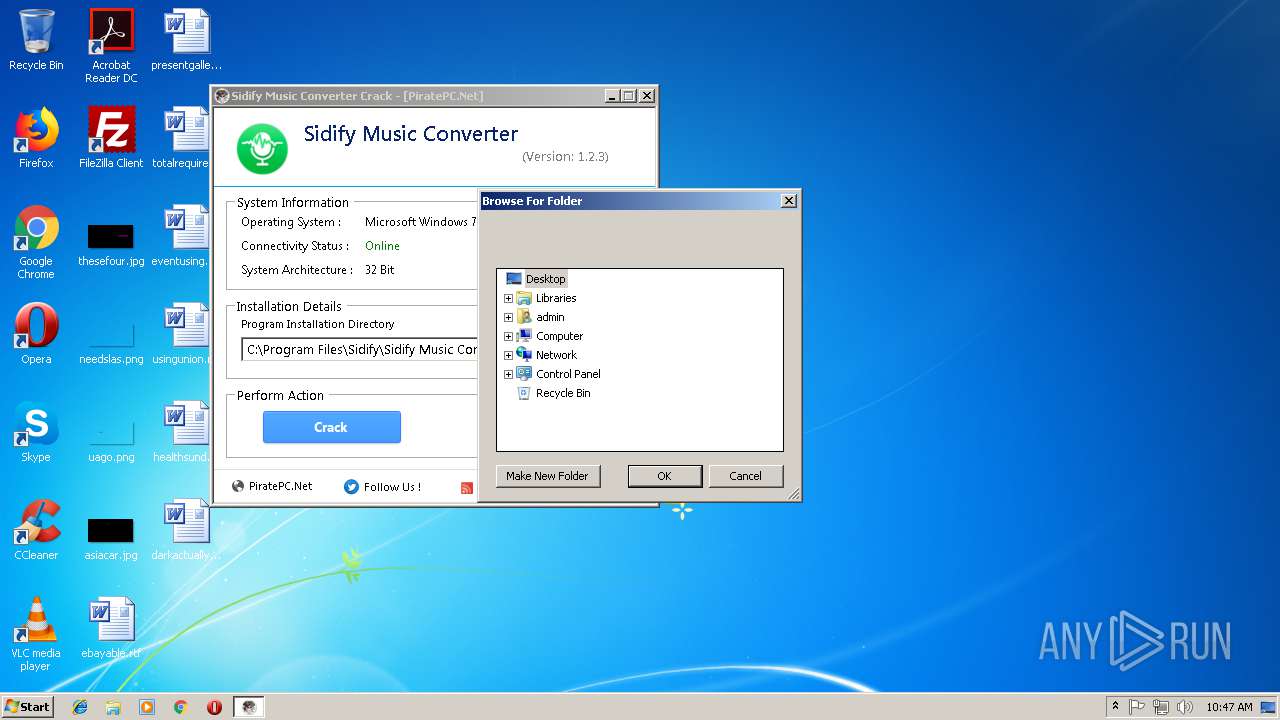The image size is (1280, 720).
Task: Close the Browse For Folder dialog
Action: (788, 201)
